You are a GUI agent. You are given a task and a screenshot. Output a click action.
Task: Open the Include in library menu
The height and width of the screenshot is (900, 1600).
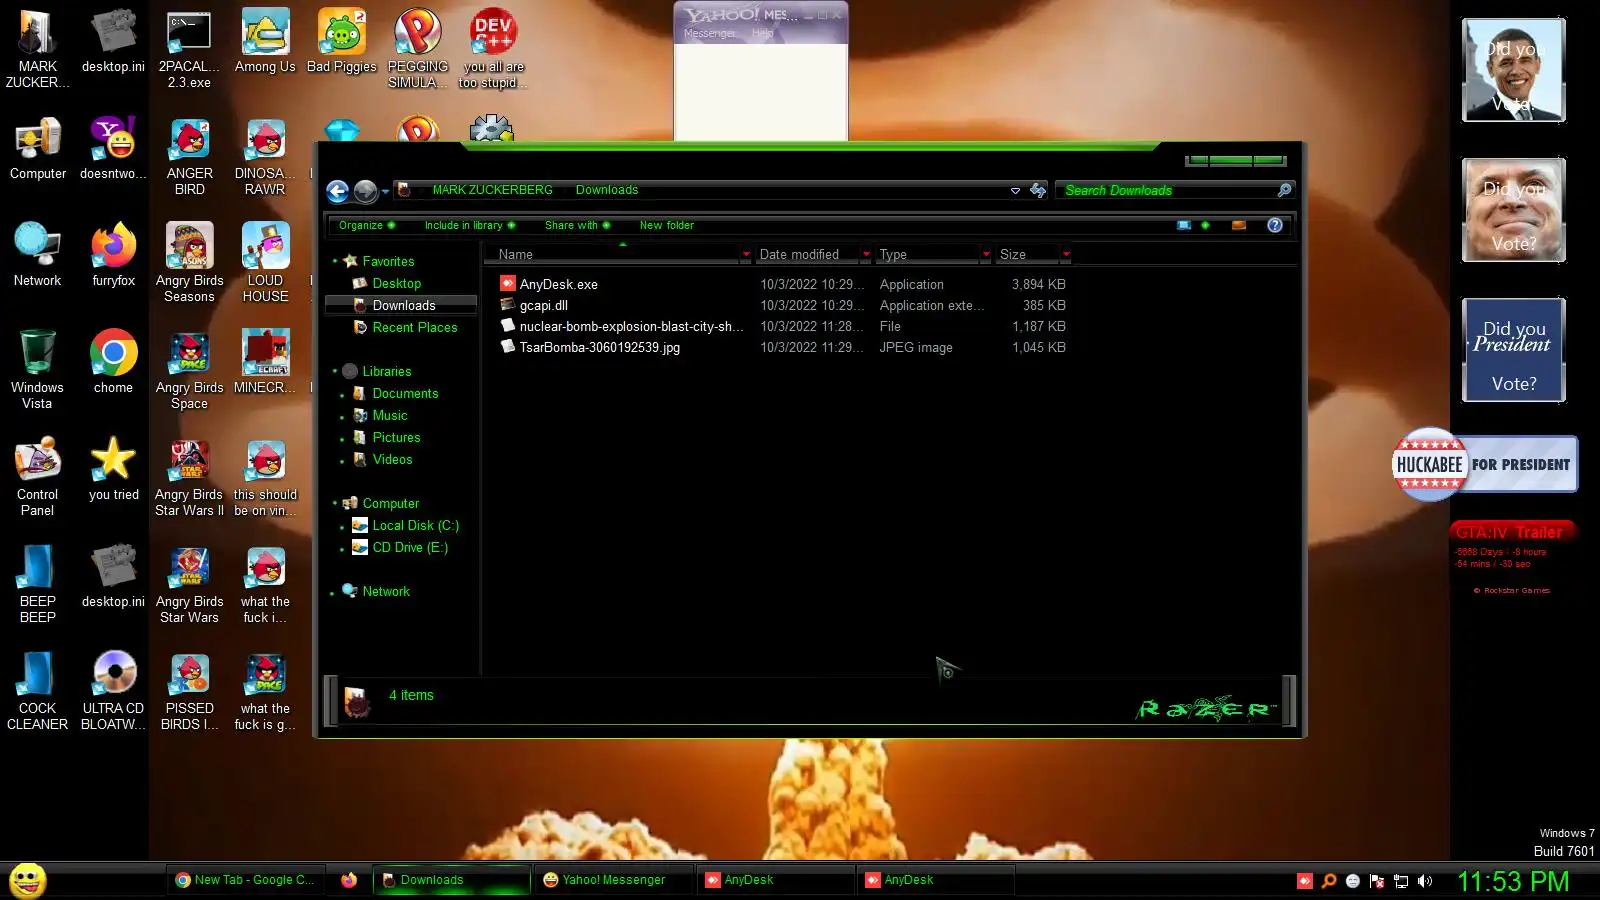469,225
